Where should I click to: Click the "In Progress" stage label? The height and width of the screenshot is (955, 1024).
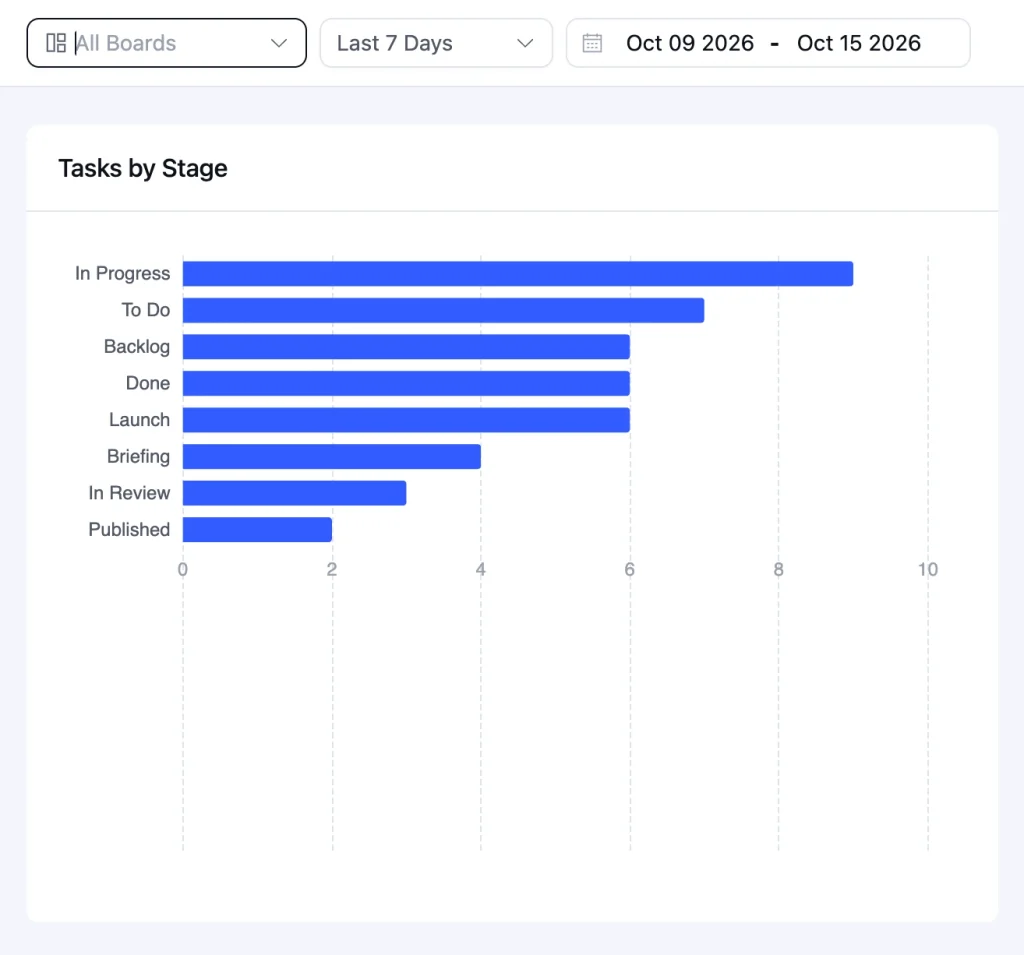click(122, 273)
